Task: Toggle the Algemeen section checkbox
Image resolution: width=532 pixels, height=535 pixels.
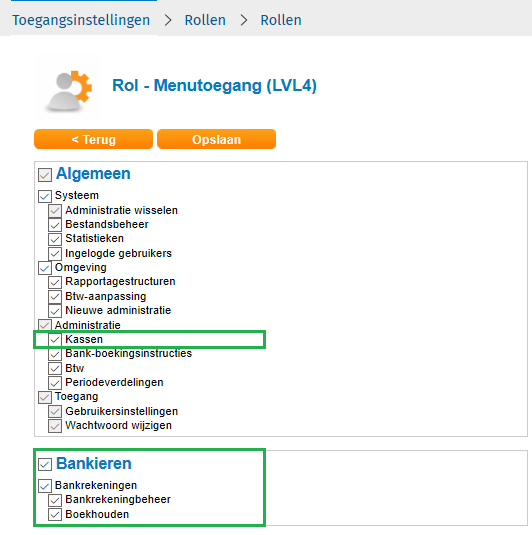Action: [45, 174]
